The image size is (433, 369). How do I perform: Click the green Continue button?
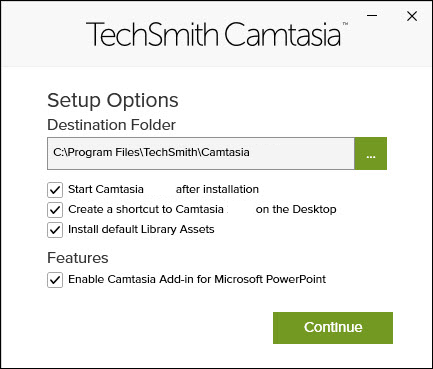[333, 328]
